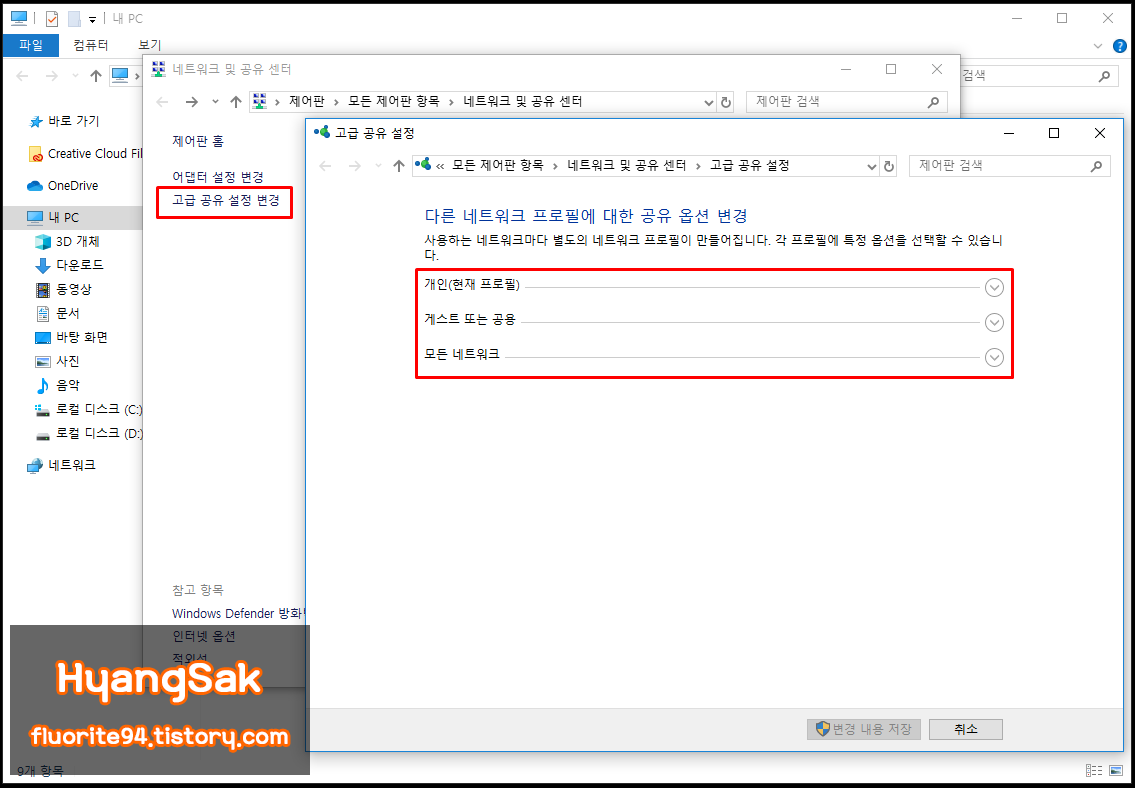Open Windows Defender 방화벽 link

click(x=239, y=613)
